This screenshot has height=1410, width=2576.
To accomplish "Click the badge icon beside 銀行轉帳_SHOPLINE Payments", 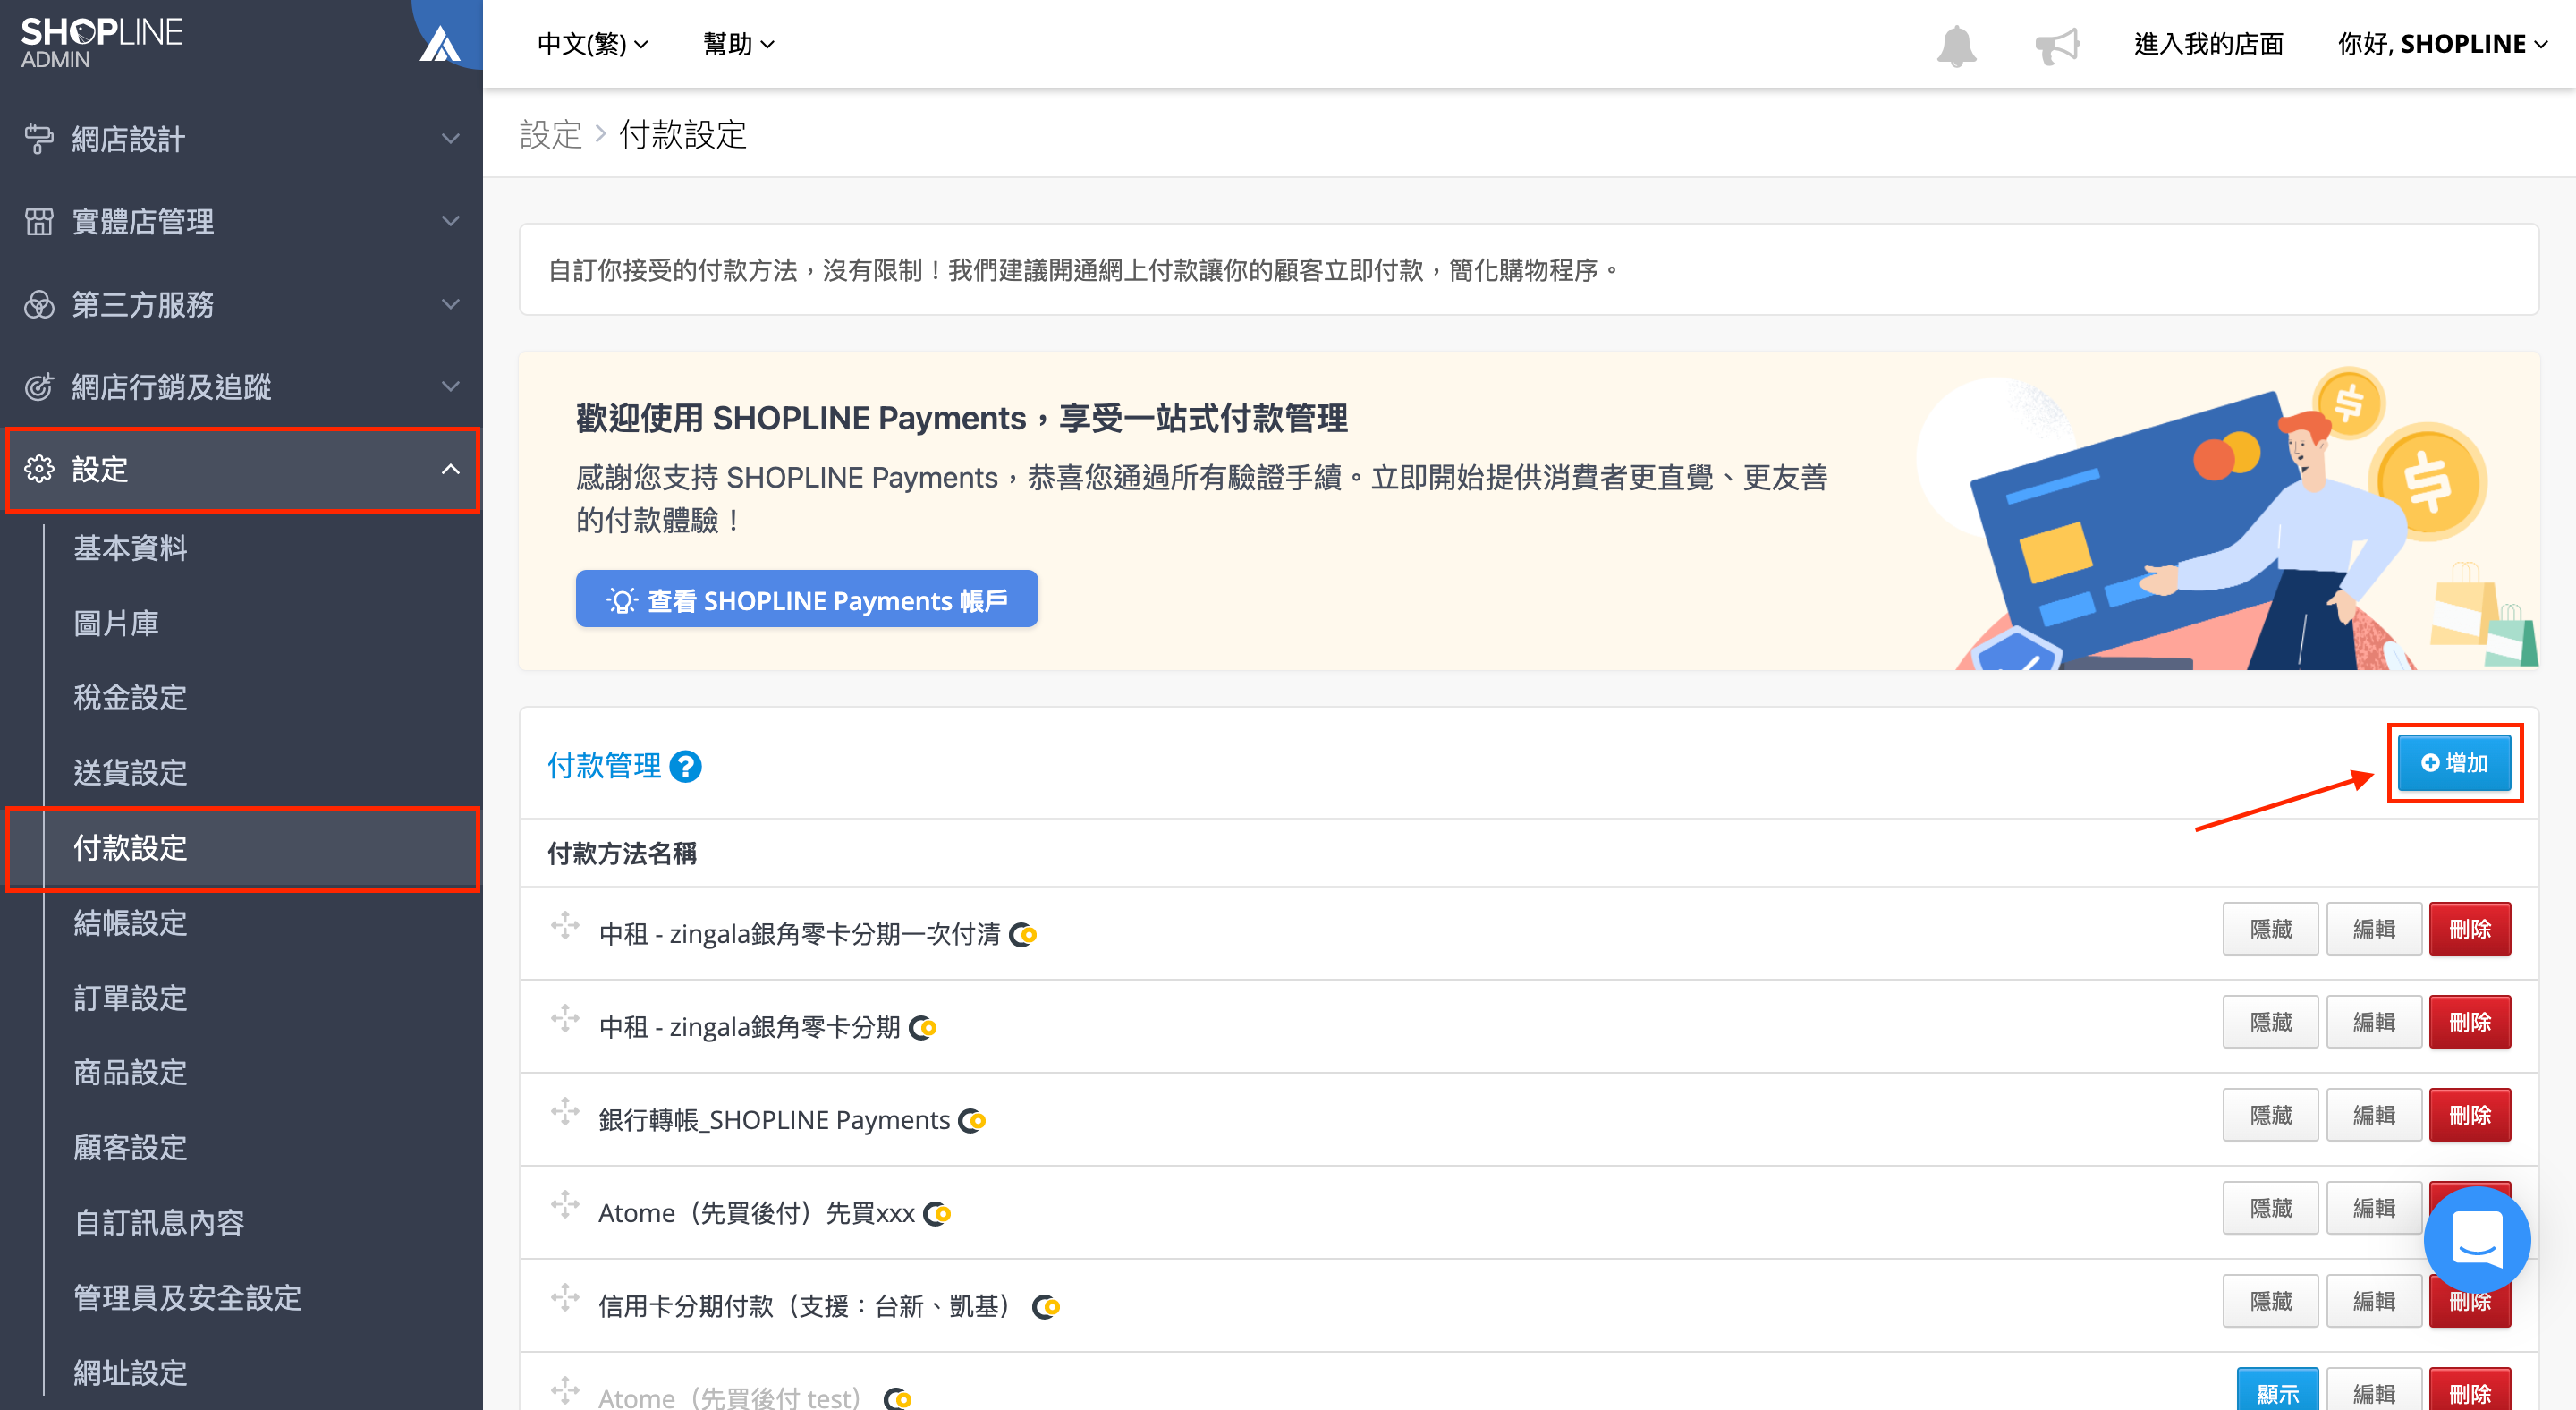I will pos(972,1121).
